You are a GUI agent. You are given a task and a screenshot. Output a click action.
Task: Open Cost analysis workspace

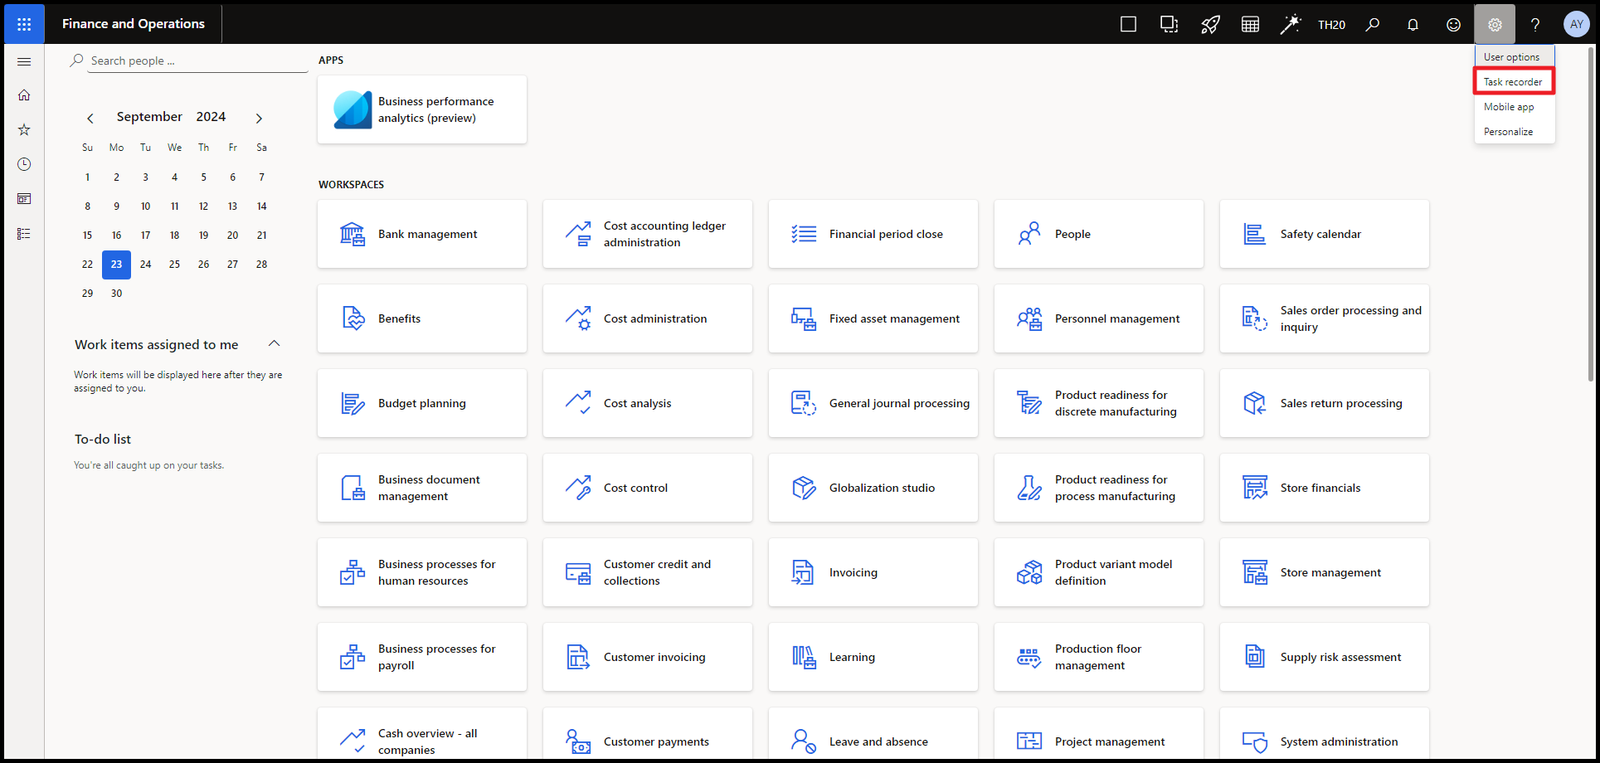pyautogui.click(x=647, y=403)
